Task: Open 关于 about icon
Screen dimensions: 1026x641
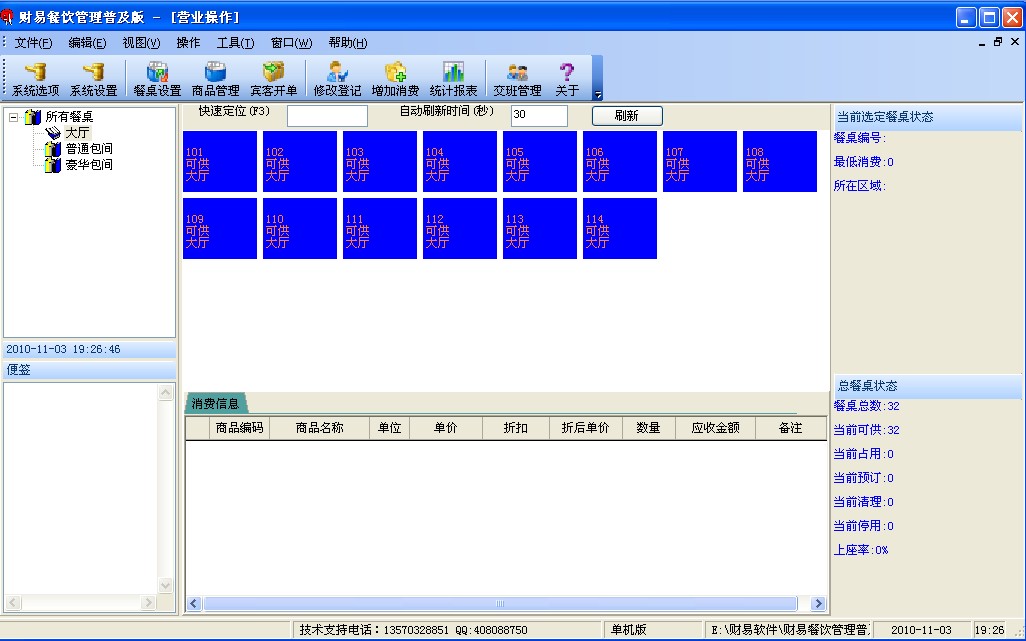Action: click(x=567, y=78)
